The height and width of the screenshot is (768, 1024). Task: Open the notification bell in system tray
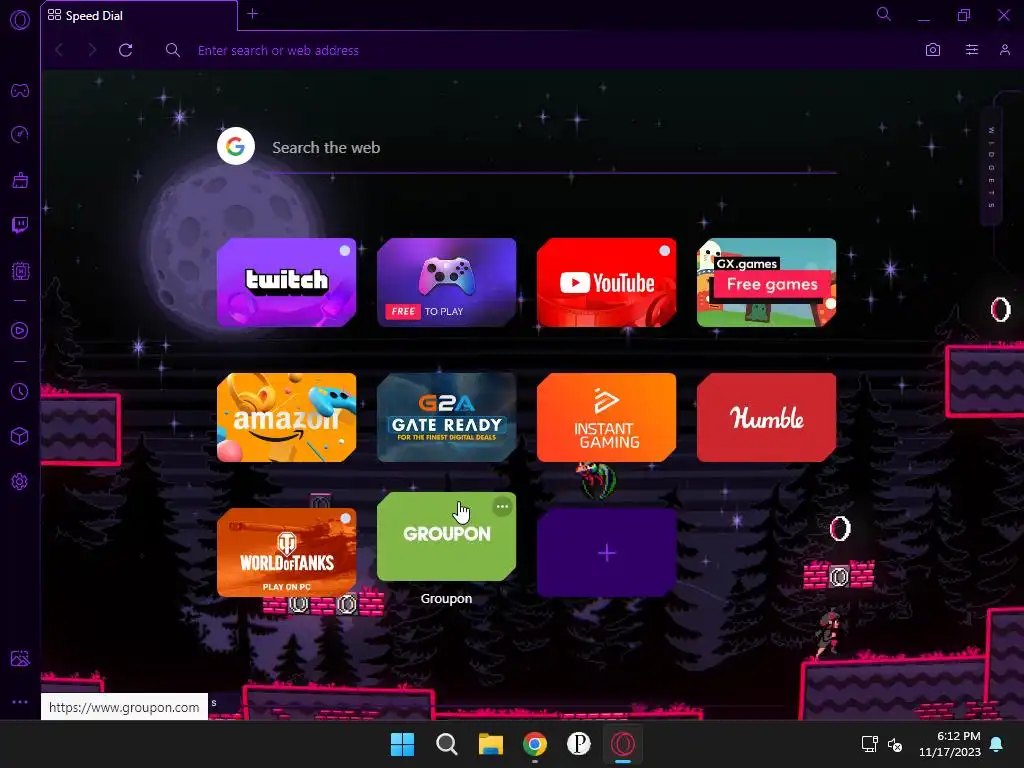[x=997, y=744]
